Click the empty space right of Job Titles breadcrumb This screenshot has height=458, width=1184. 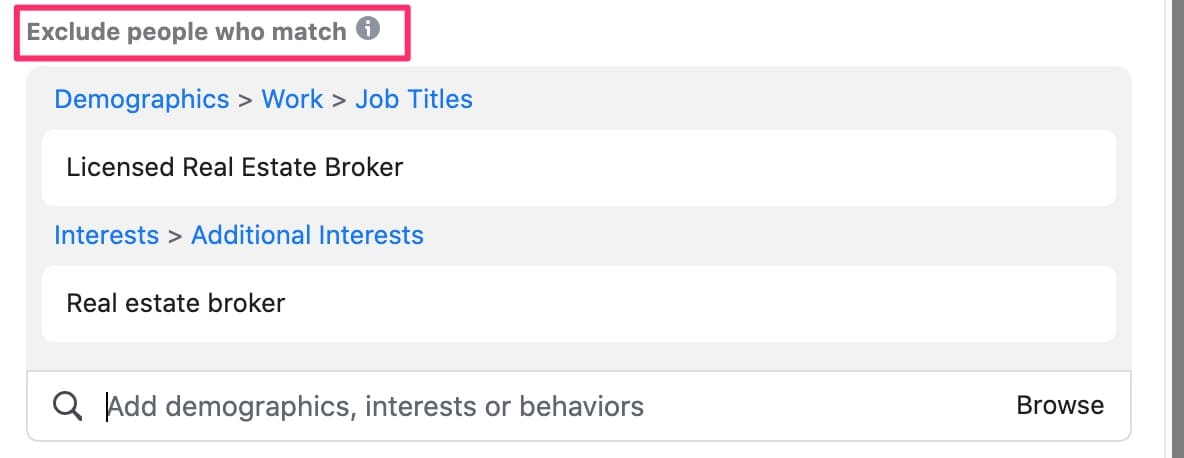[793, 99]
